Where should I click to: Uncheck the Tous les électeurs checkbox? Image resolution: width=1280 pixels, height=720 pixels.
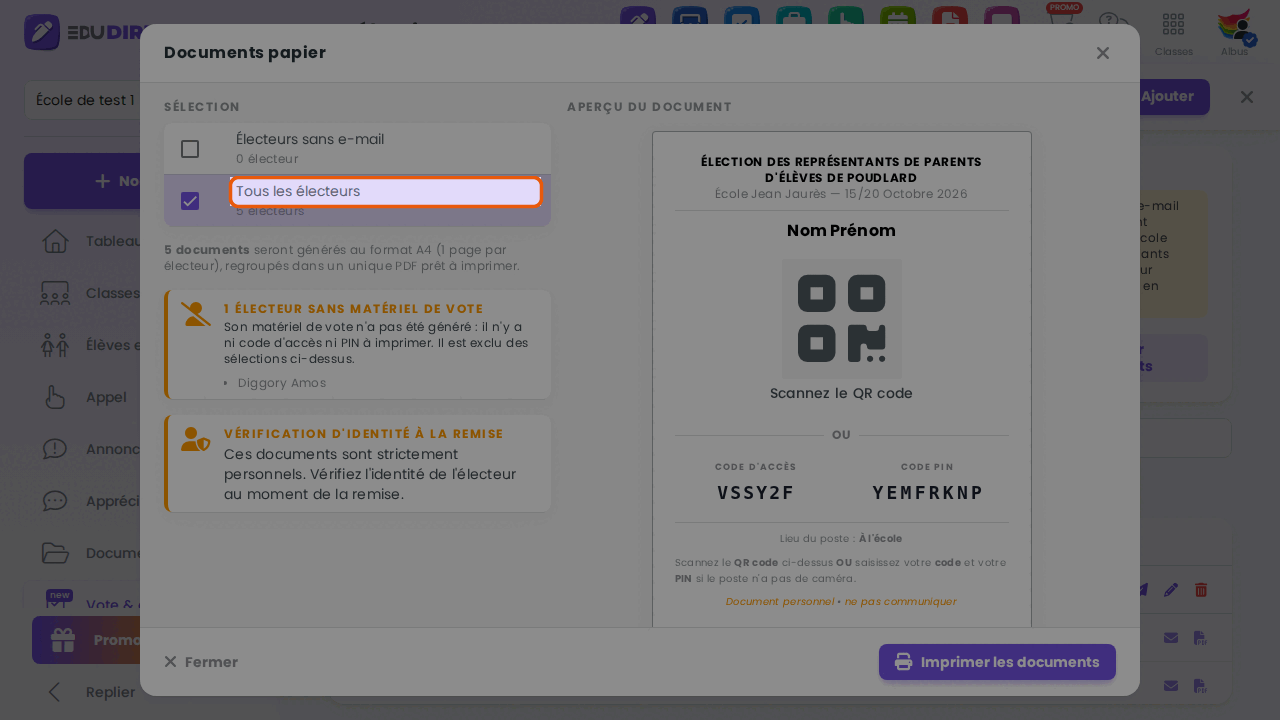click(190, 201)
